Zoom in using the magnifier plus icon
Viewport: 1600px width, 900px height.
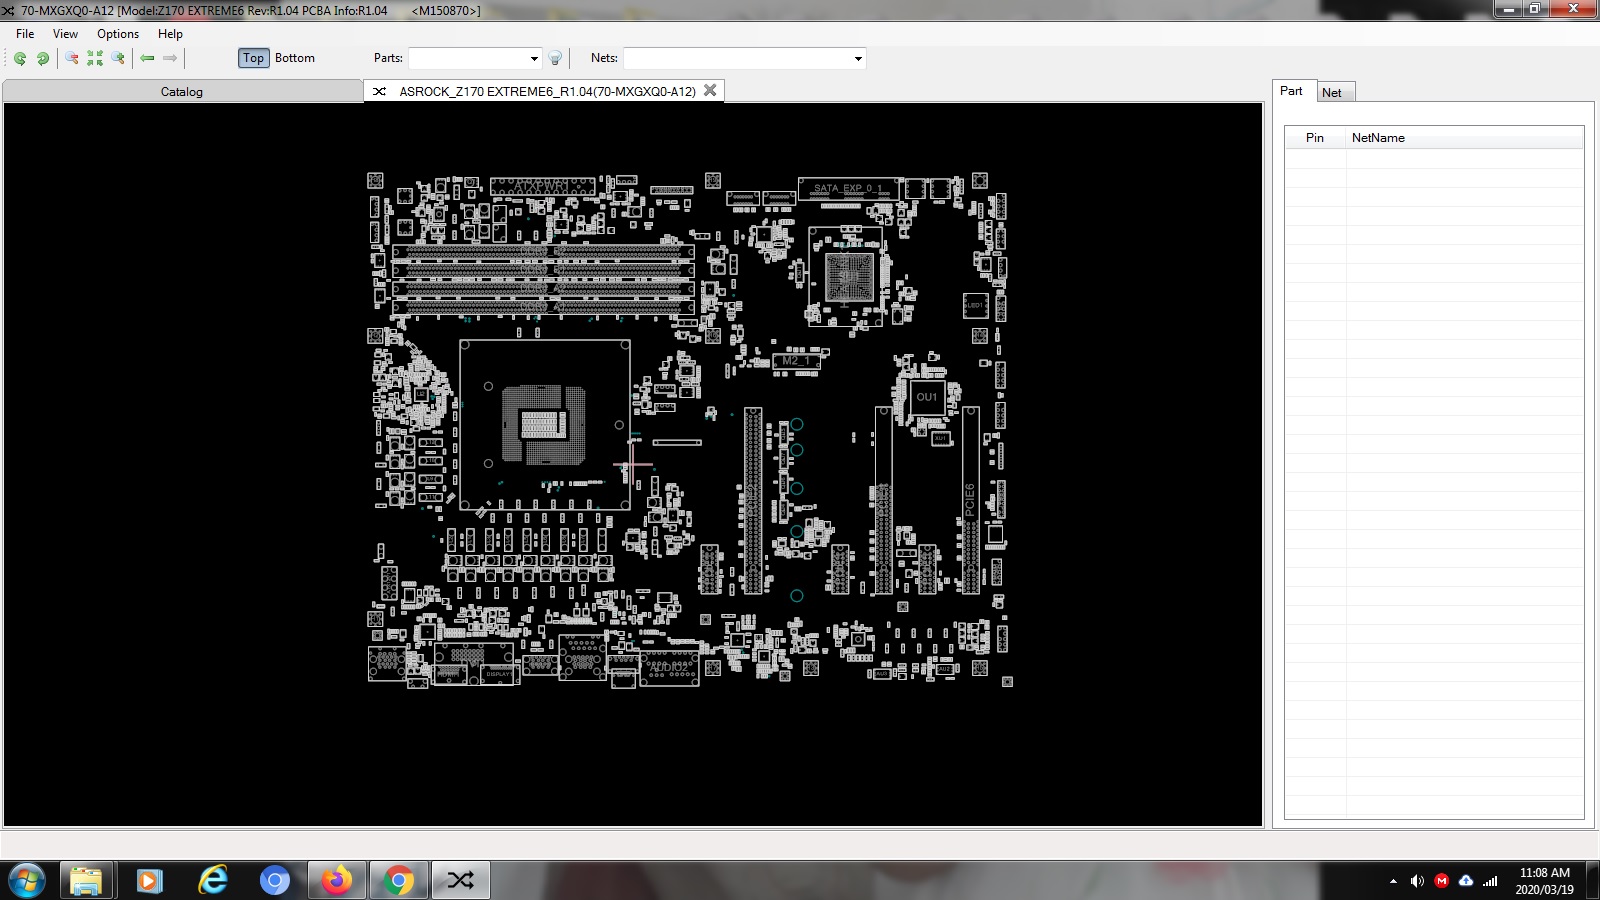click(x=118, y=58)
